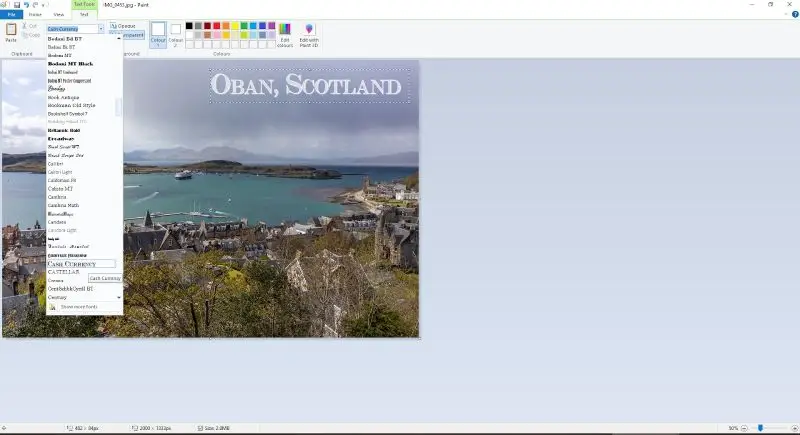Click the Paste clipboard icon
The height and width of the screenshot is (435, 800).
point(11,30)
